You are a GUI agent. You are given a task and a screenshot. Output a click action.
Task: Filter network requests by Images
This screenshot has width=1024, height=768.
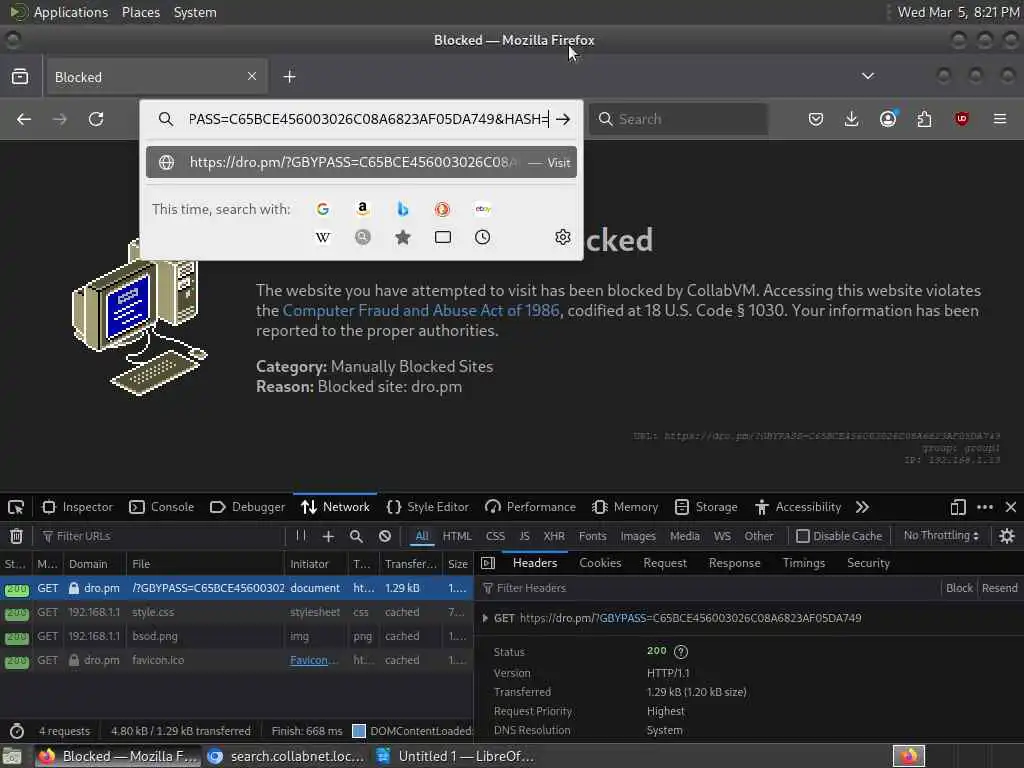click(638, 536)
